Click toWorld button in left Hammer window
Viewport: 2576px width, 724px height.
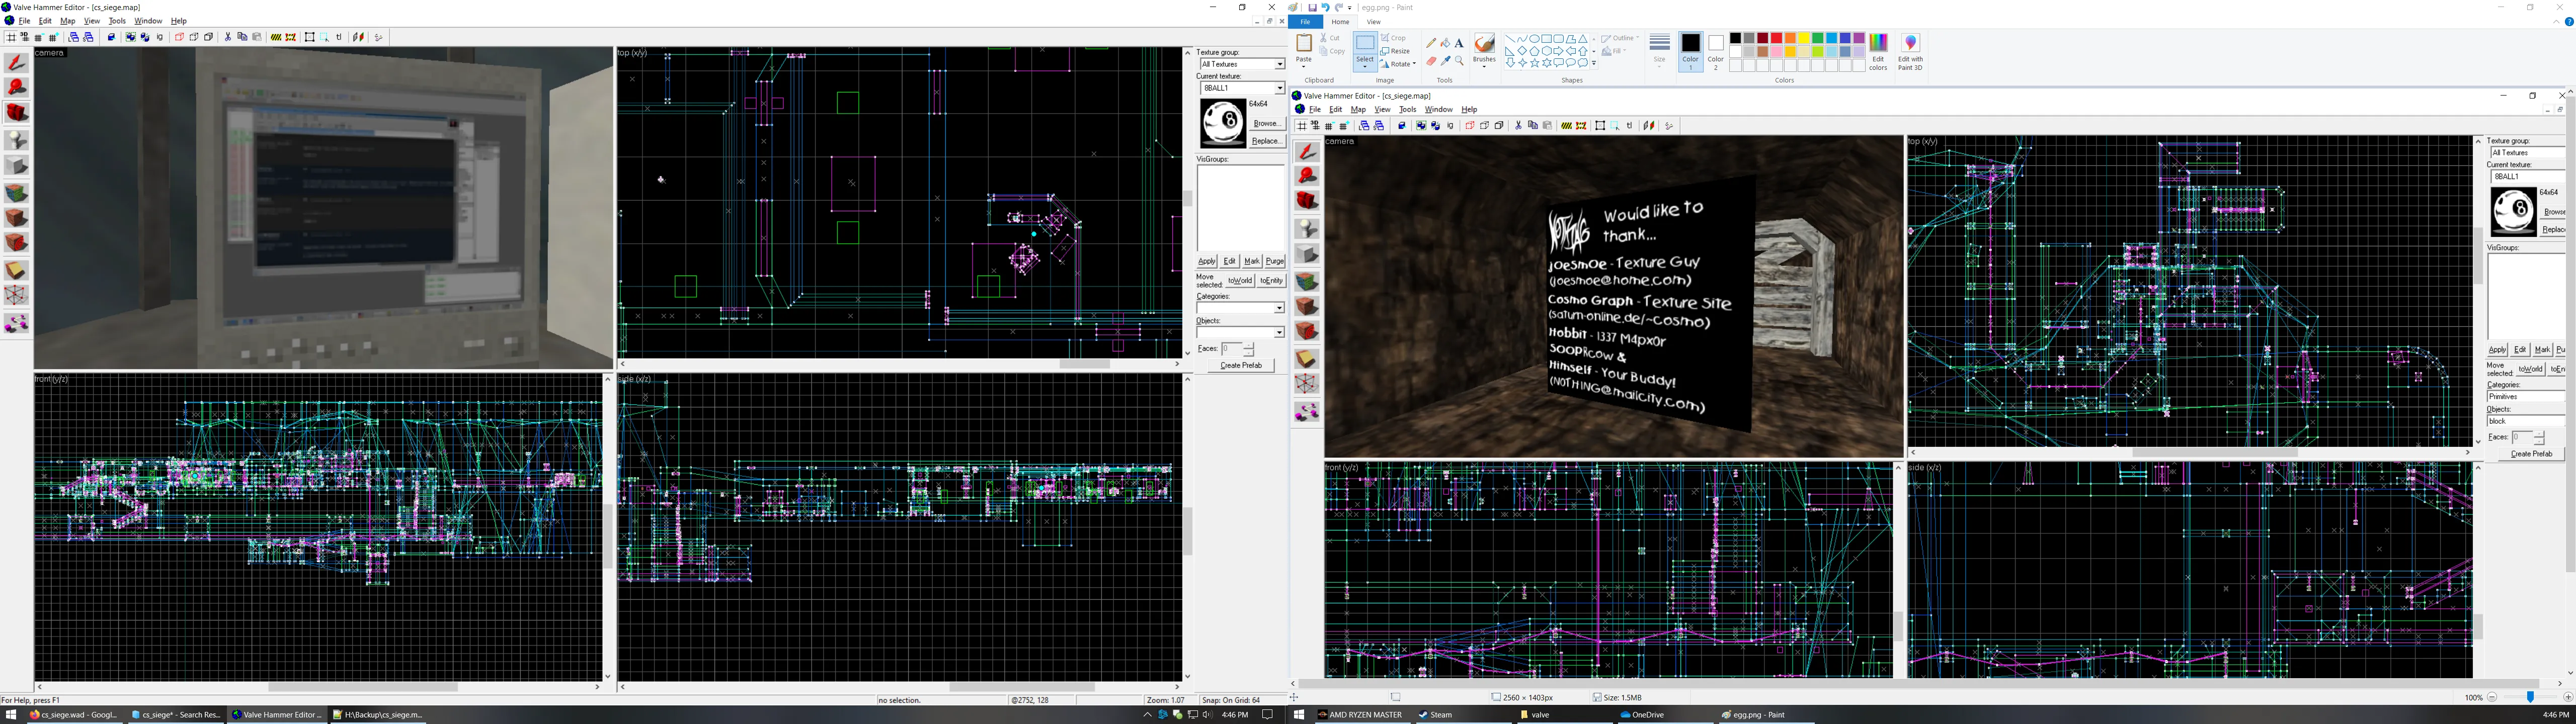coord(1240,281)
